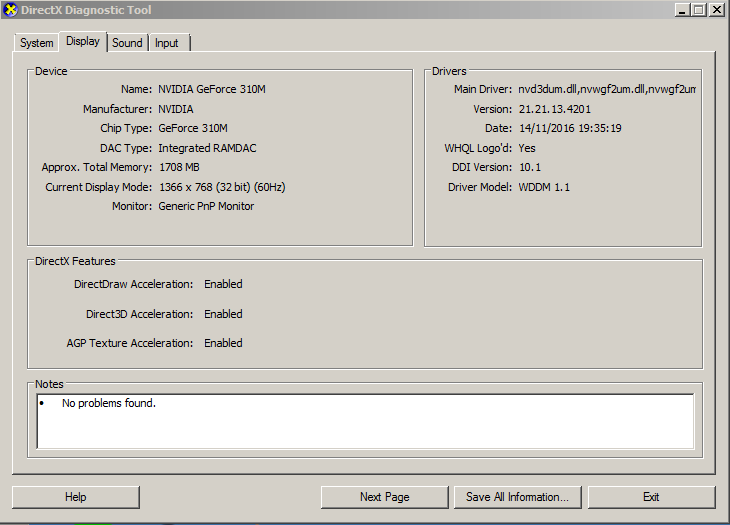Image resolution: width=730 pixels, height=525 pixels.
Task: Go to the Input tab
Action: point(167,43)
